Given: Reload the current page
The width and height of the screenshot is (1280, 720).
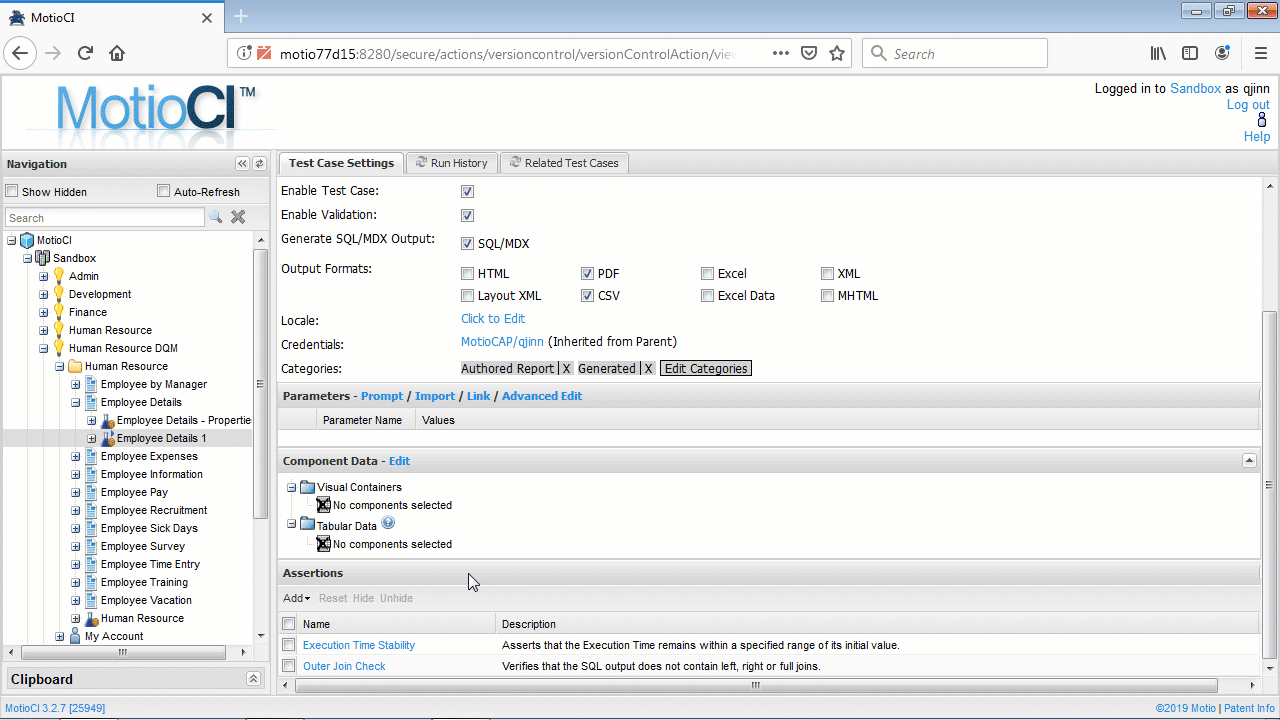Looking at the screenshot, I should pyautogui.click(x=85, y=53).
